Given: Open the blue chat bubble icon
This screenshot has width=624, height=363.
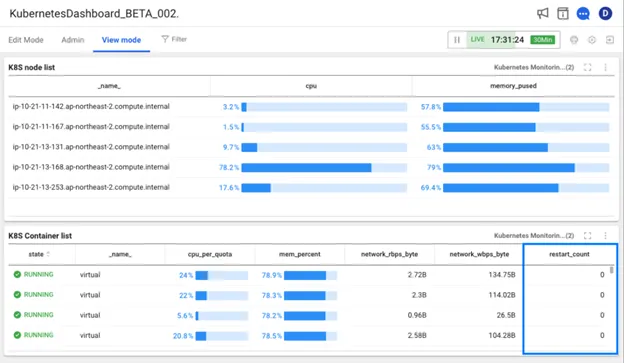Looking at the screenshot, I should point(583,14).
